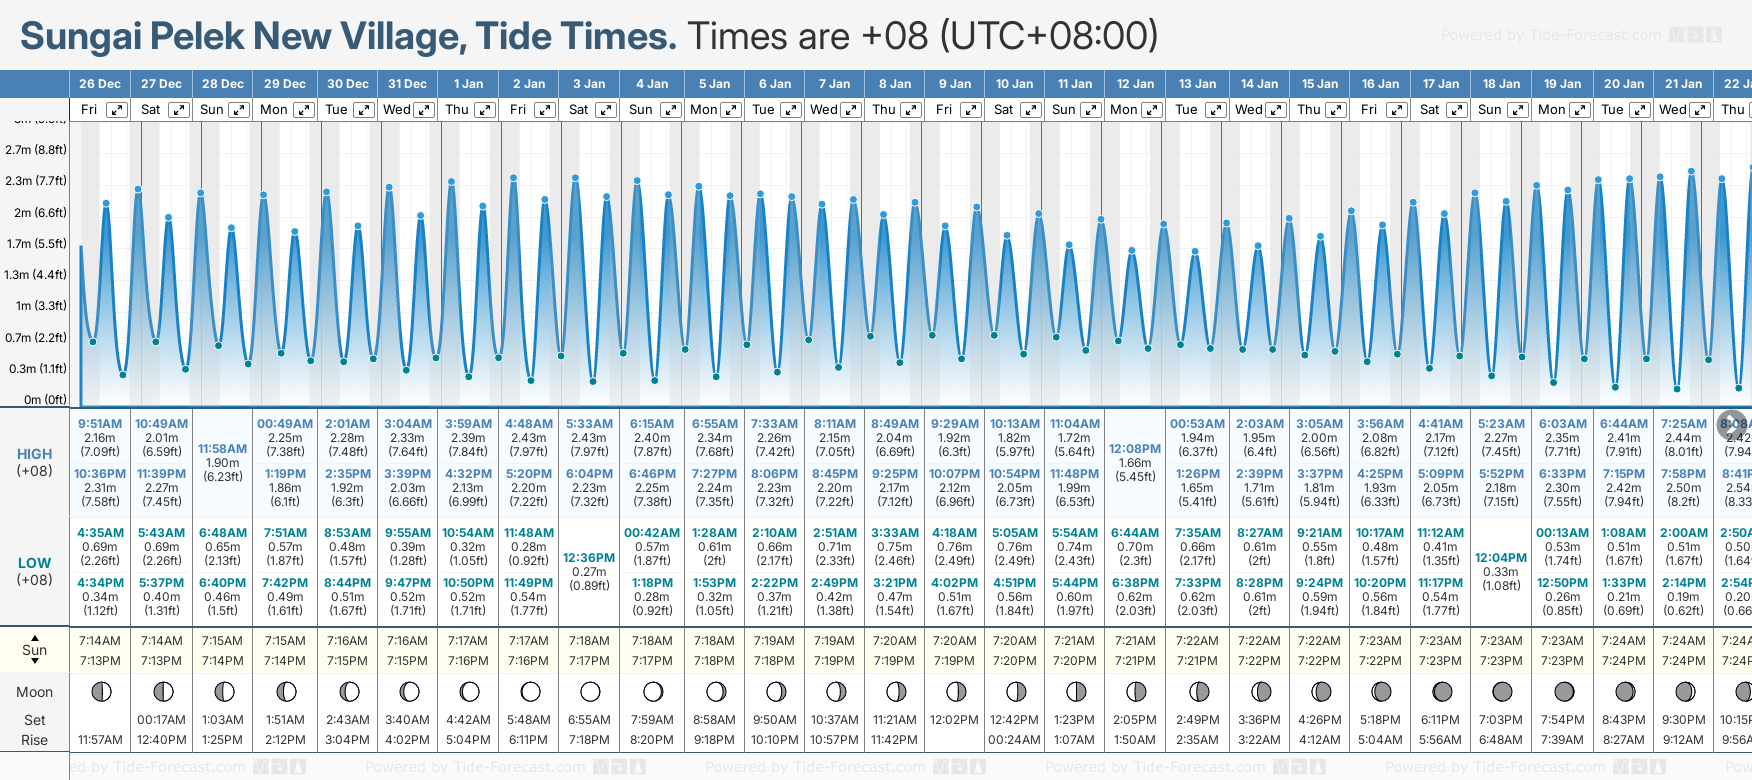
Task: Click the Sun row down arrow
Action: (x=35, y=662)
